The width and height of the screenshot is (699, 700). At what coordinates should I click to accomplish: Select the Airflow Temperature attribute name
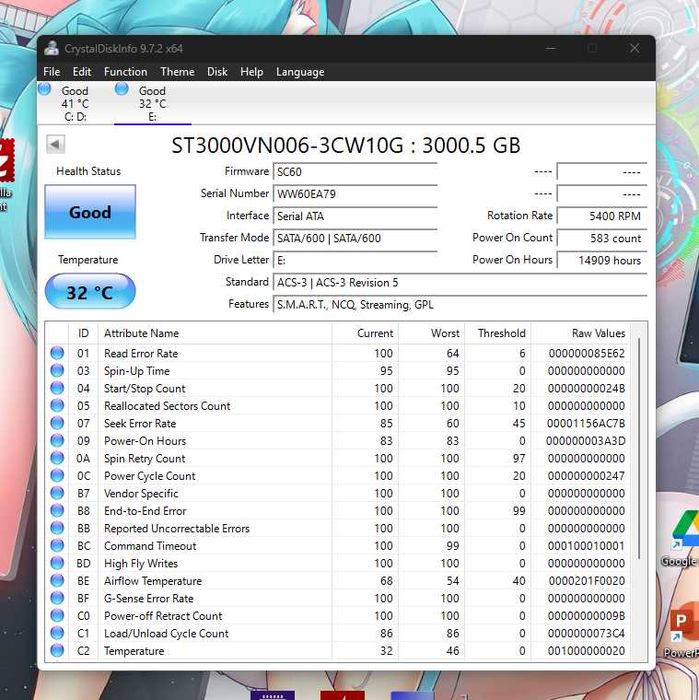(153, 581)
